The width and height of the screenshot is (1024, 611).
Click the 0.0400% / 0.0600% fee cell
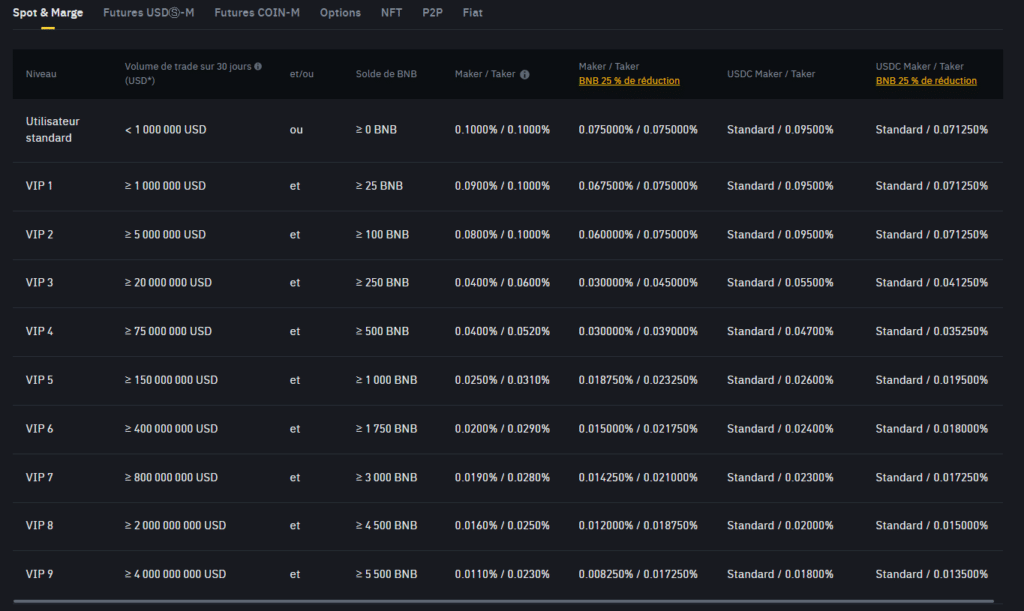(502, 283)
